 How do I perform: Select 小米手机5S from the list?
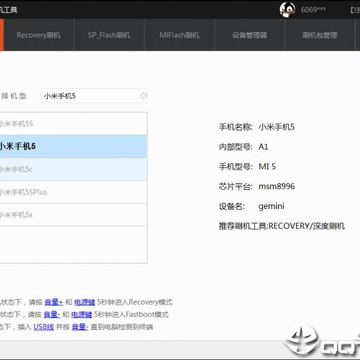pyautogui.click(x=73, y=124)
